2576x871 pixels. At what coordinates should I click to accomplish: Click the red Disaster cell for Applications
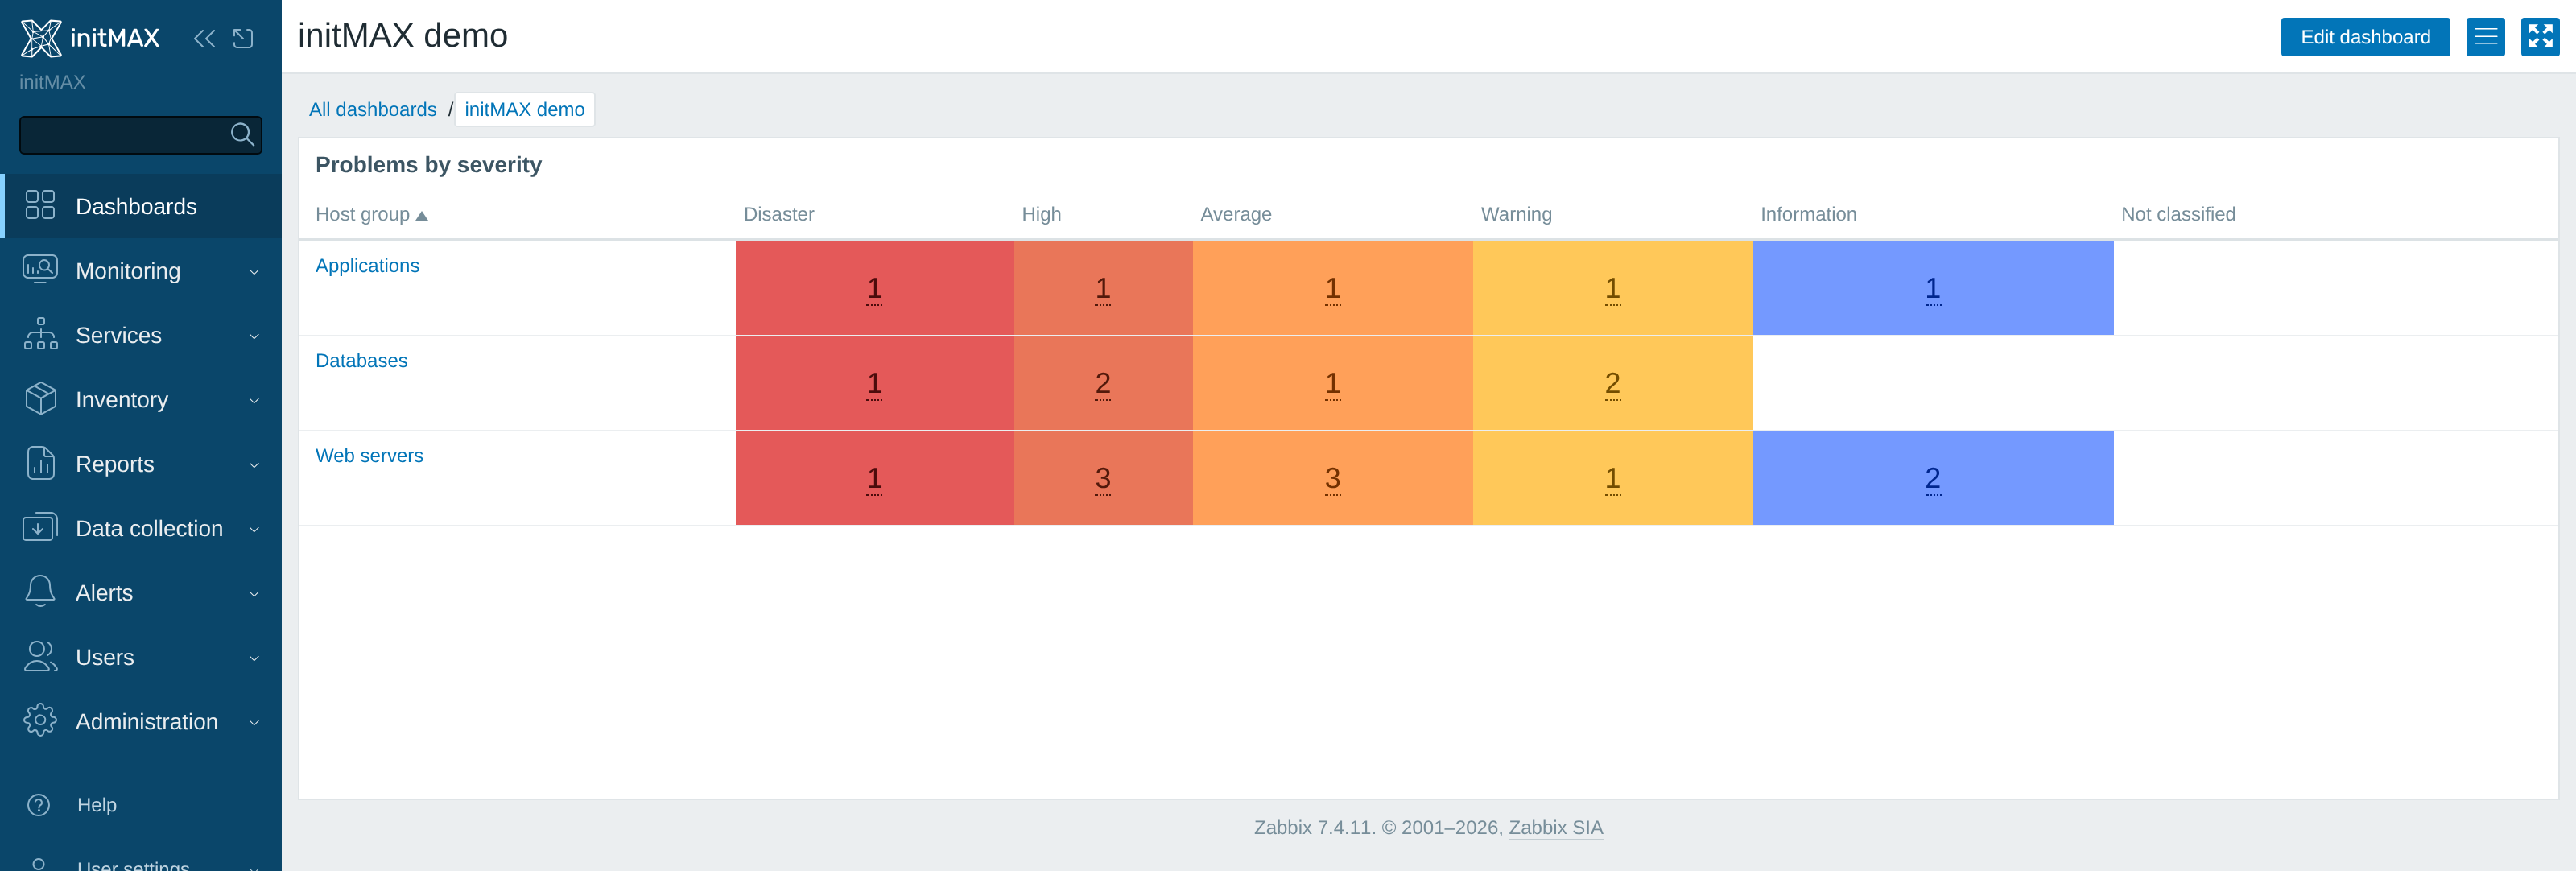[x=875, y=288]
